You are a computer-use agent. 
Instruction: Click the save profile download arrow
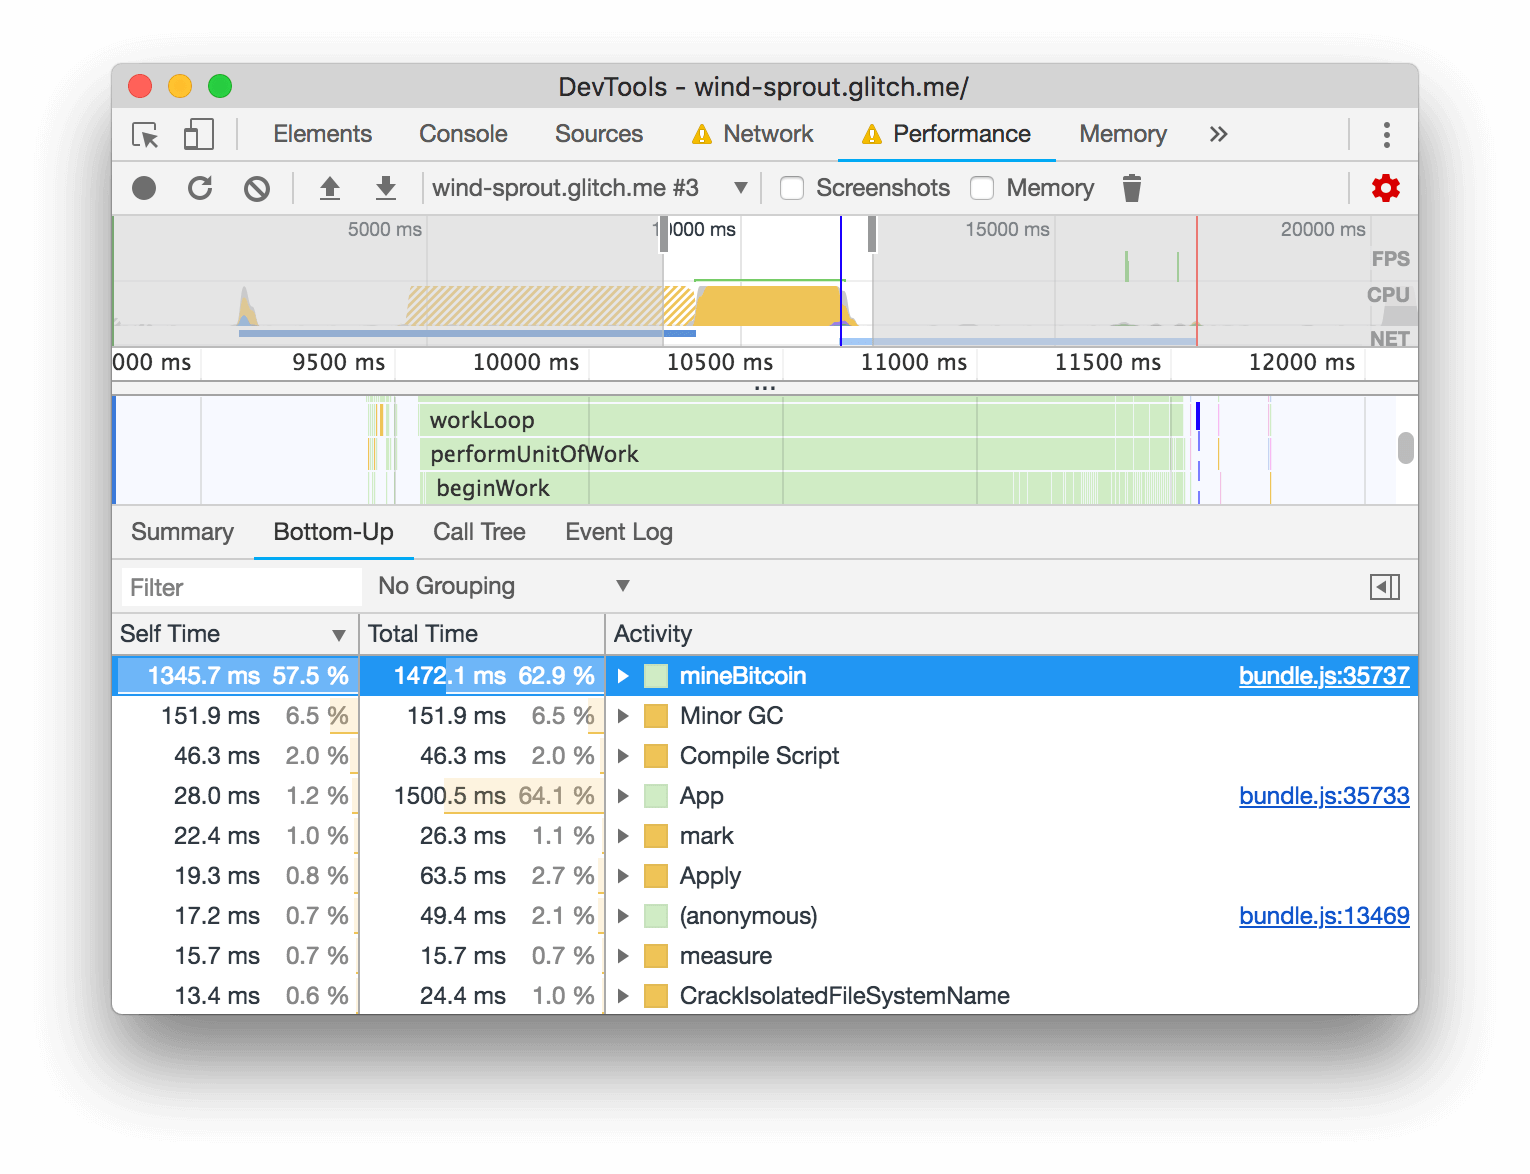coord(386,188)
